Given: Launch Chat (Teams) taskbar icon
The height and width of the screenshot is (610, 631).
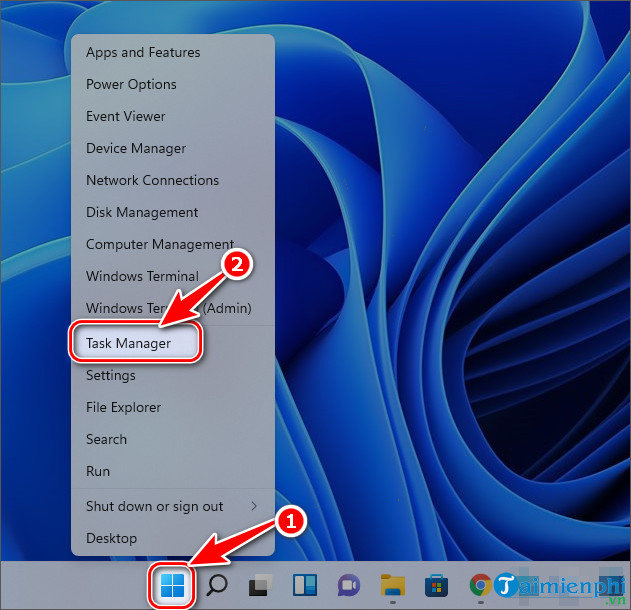Looking at the screenshot, I should tap(349, 585).
